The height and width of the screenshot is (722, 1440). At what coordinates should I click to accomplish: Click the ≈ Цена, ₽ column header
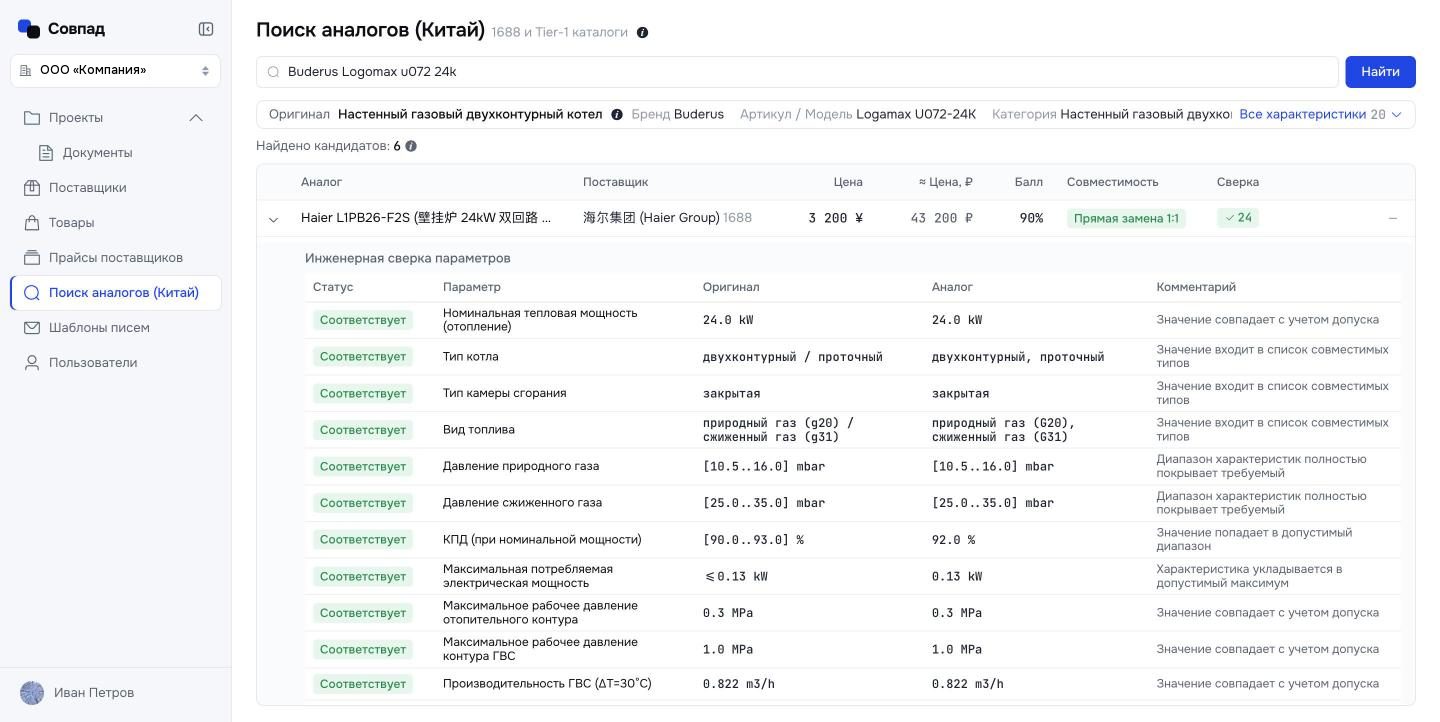click(945, 182)
